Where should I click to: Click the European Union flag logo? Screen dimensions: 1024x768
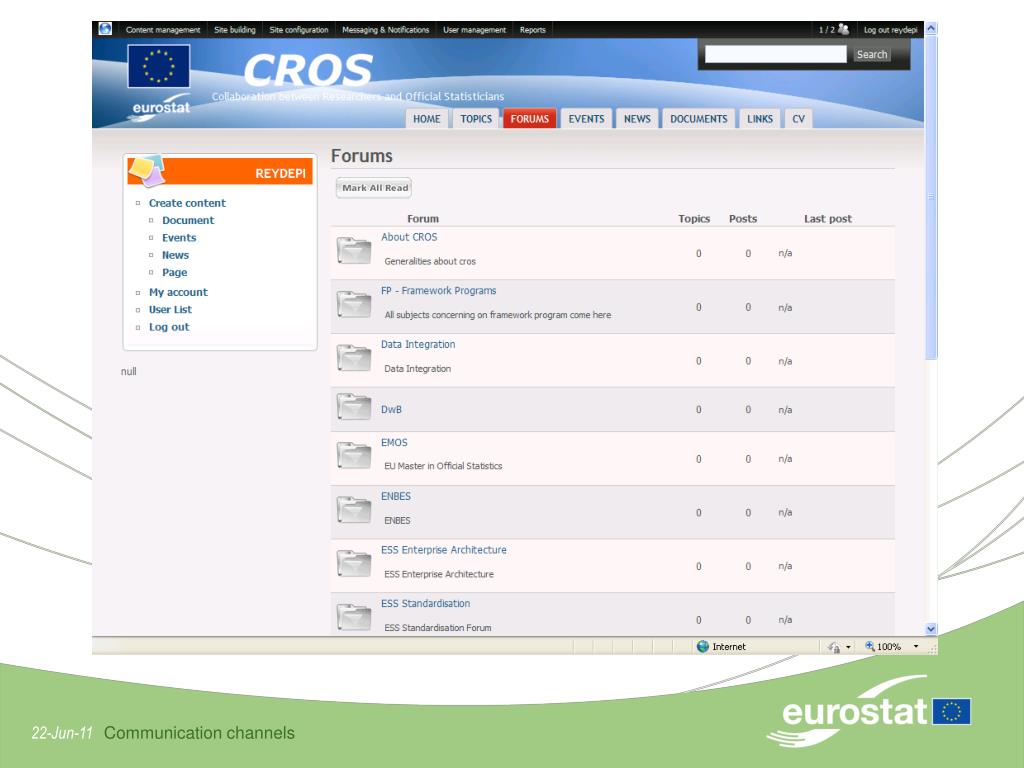[159, 66]
